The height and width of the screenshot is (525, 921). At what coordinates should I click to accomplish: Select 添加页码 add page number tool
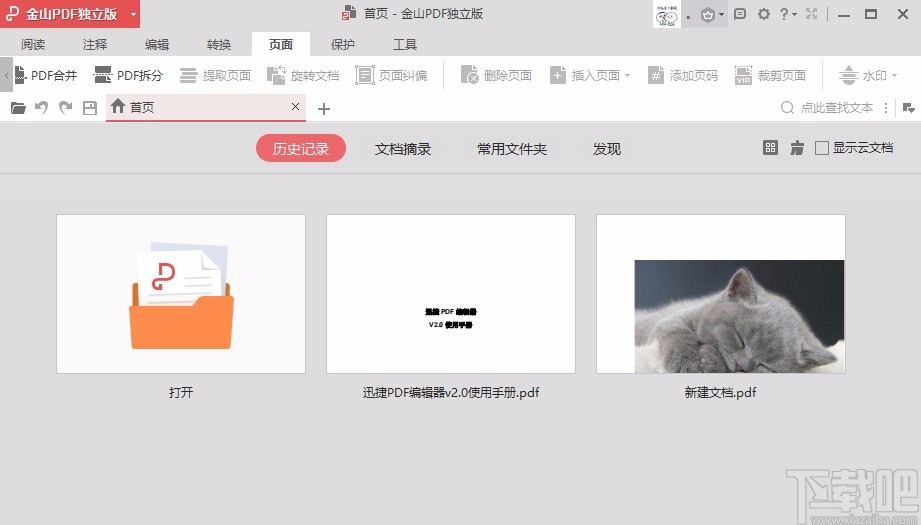tap(683, 75)
